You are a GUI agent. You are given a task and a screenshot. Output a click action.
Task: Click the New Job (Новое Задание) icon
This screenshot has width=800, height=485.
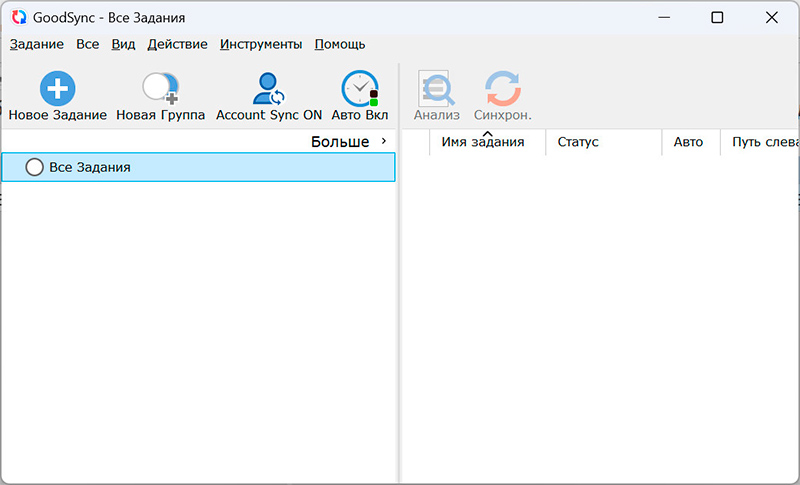pos(57,89)
